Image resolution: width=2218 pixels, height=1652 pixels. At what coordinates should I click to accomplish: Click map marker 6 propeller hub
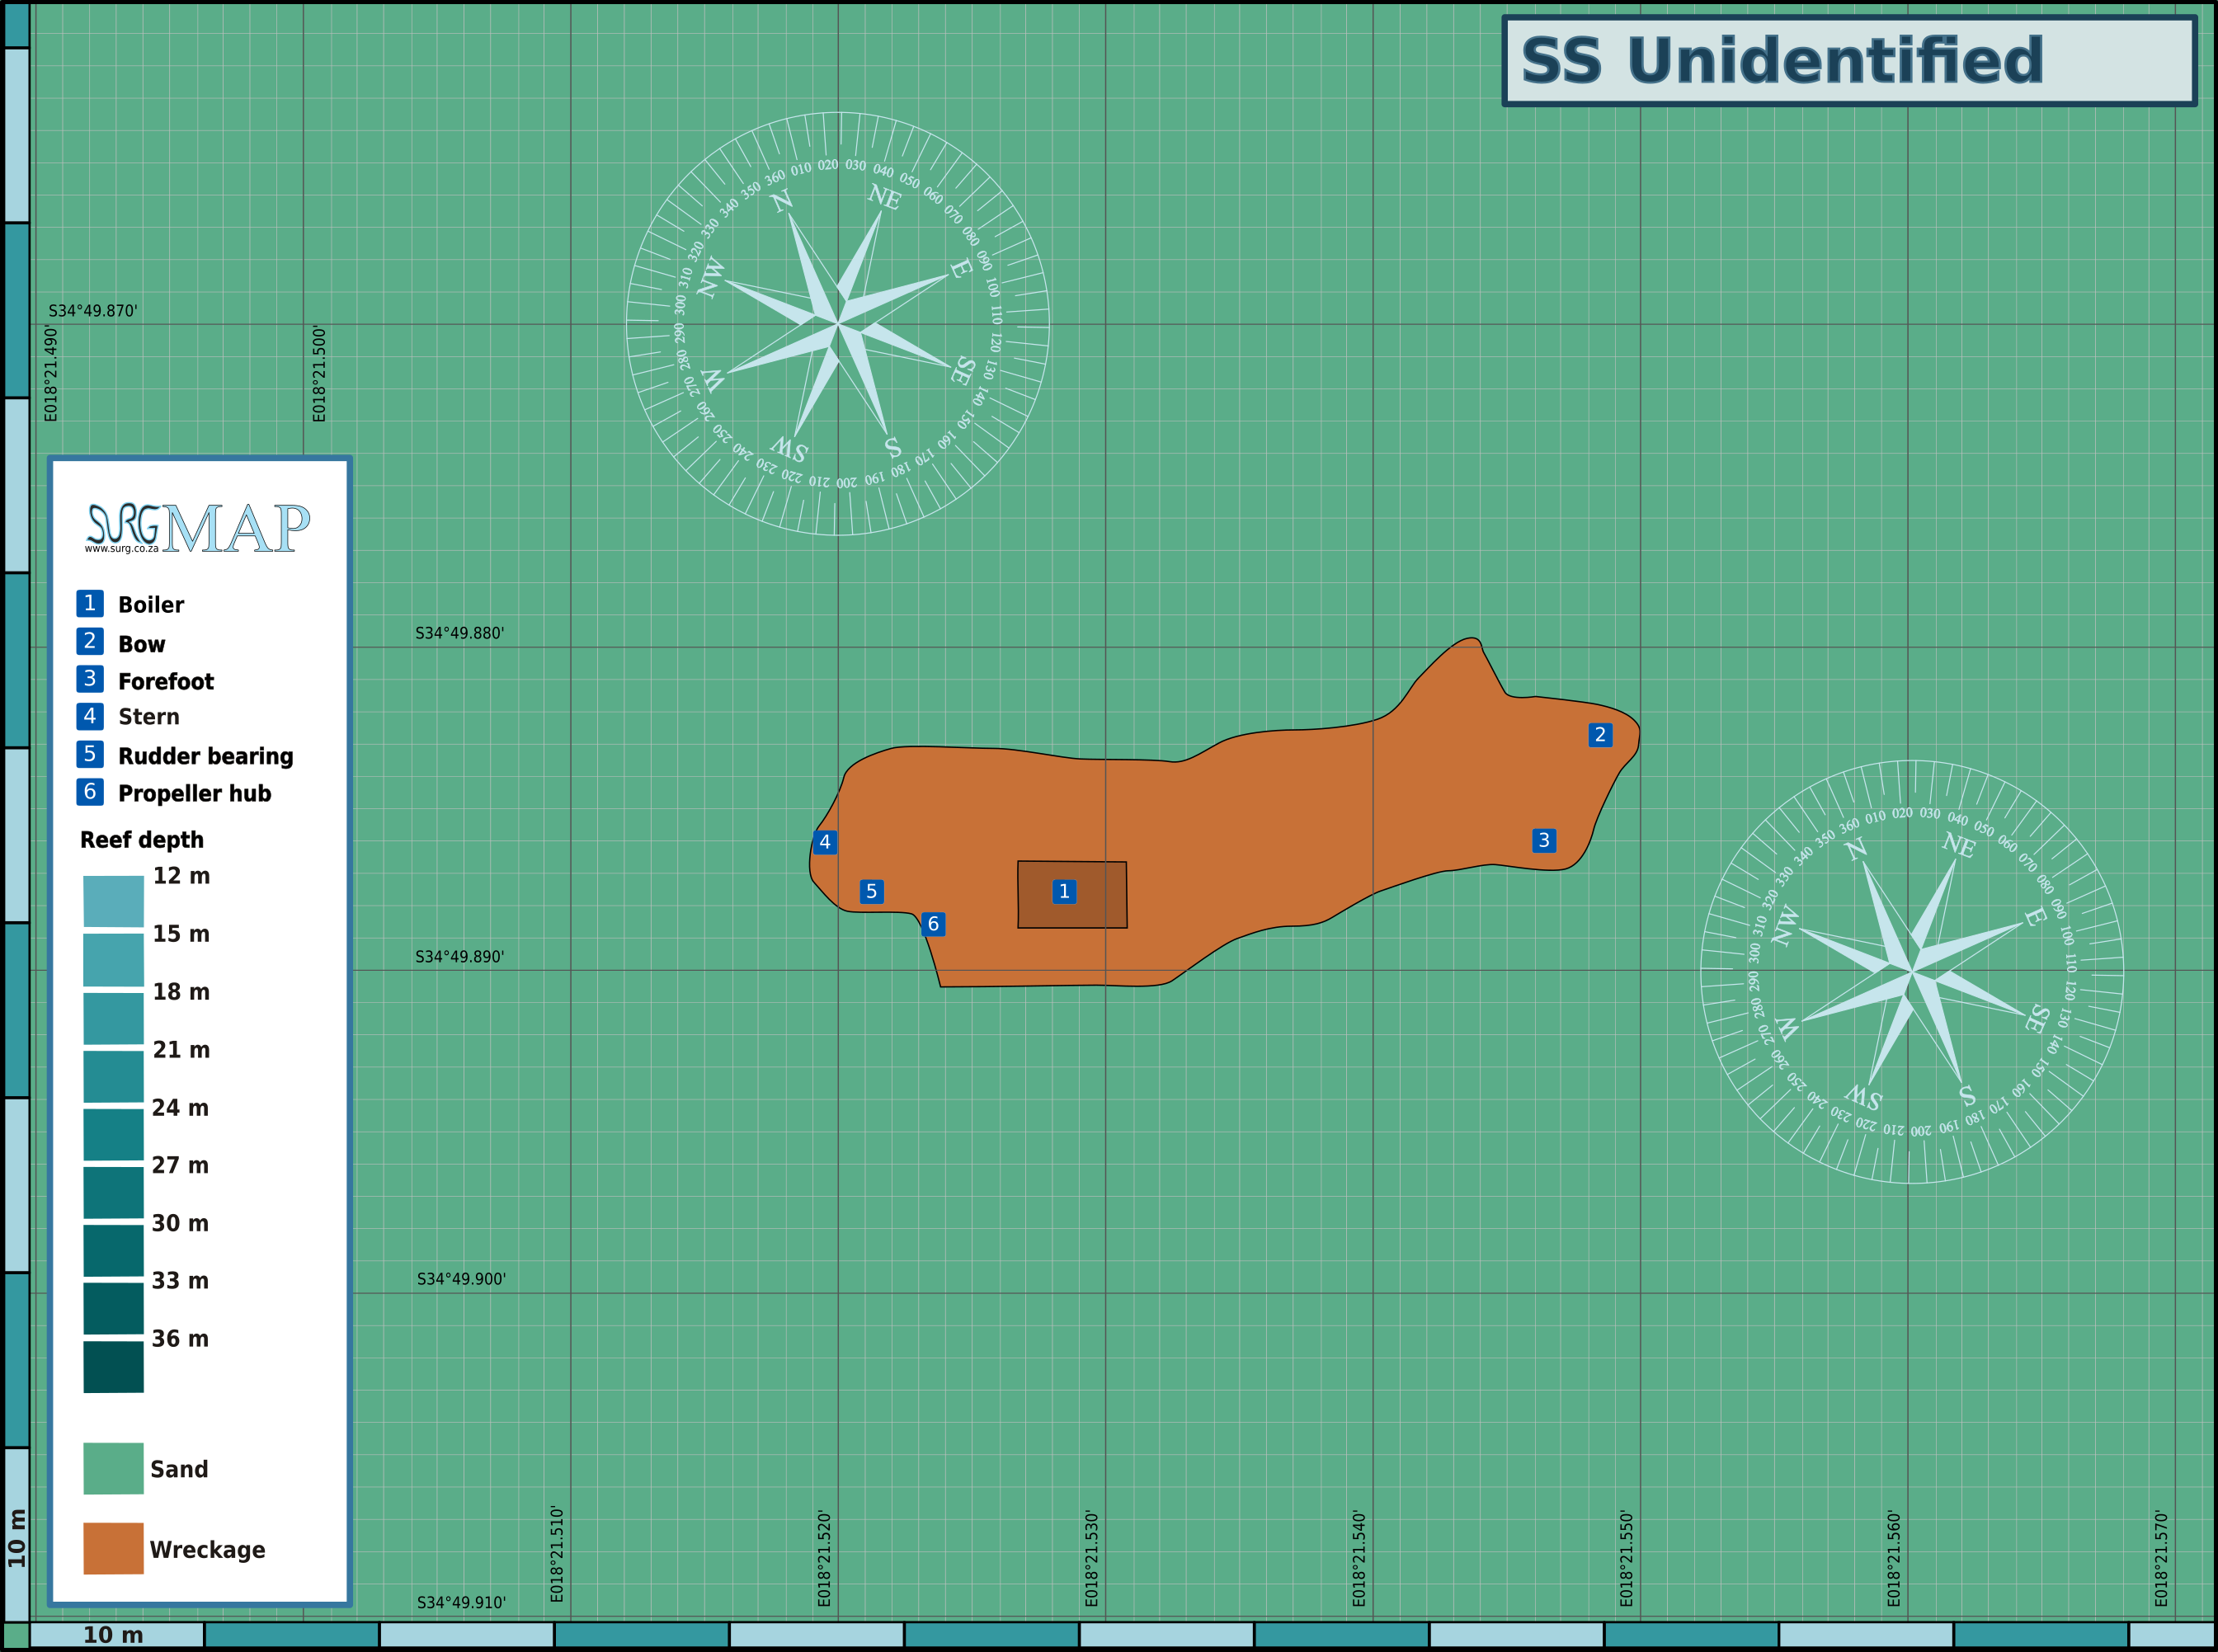[933, 924]
